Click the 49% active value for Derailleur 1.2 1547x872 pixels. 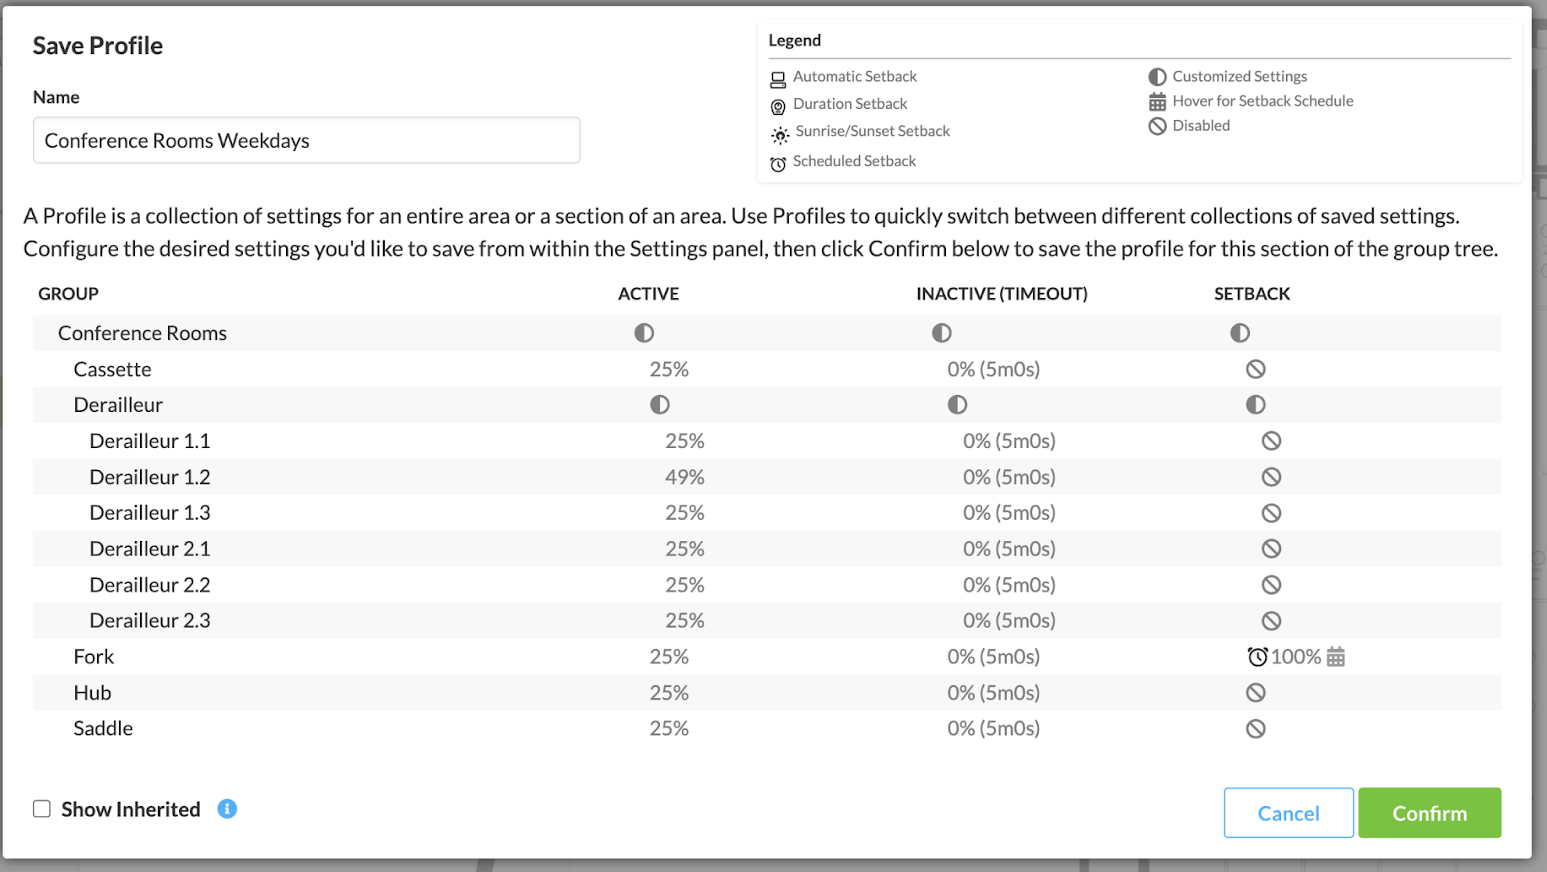pos(685,477)
